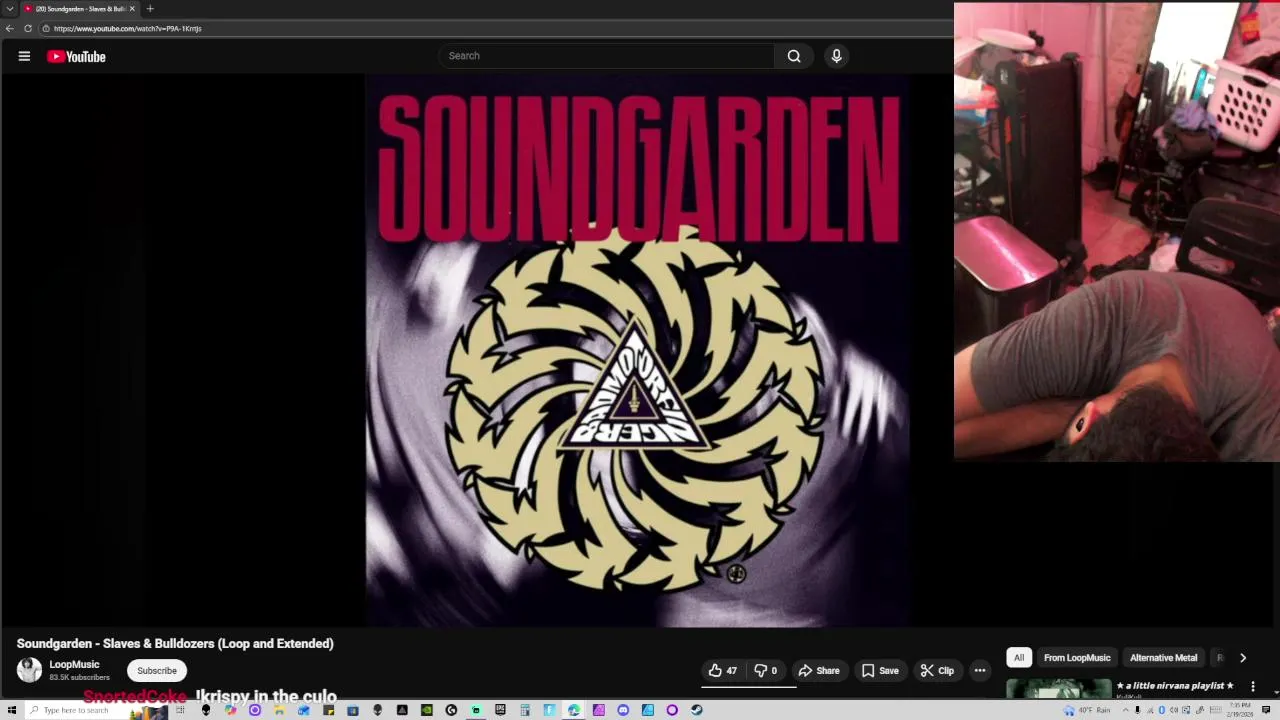Screen dimensions: 1280x720
Task: Go back in the browser
Action: [10, 28]
